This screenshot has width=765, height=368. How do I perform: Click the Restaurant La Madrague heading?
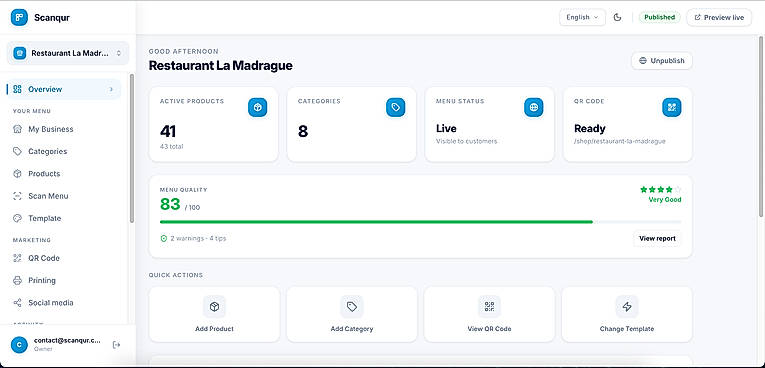point(221,65)
